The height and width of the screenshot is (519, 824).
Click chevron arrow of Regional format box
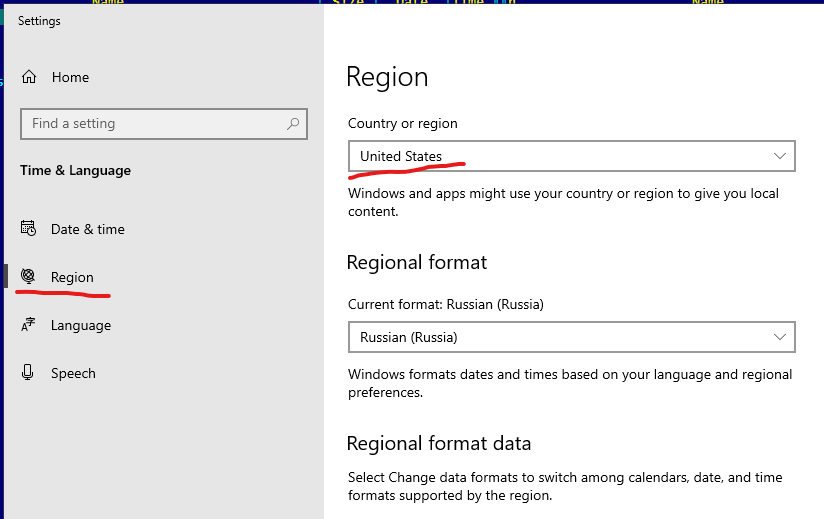780,337
